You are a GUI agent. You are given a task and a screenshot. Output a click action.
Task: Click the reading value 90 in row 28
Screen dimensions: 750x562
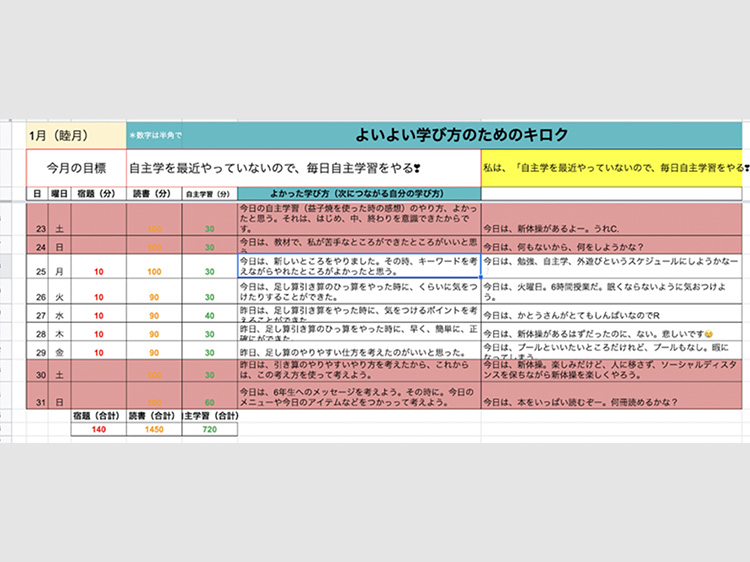click(x=154, y=332)
